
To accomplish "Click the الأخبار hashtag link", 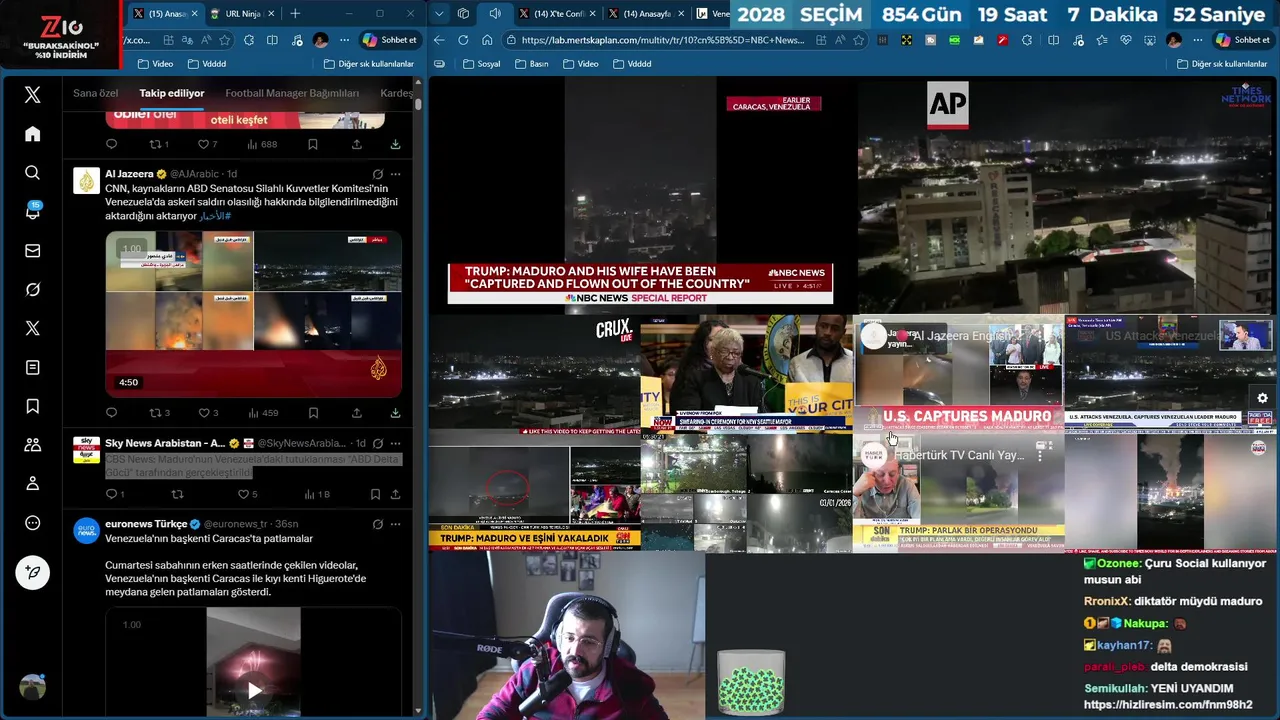I will click(x=214, y=216).
